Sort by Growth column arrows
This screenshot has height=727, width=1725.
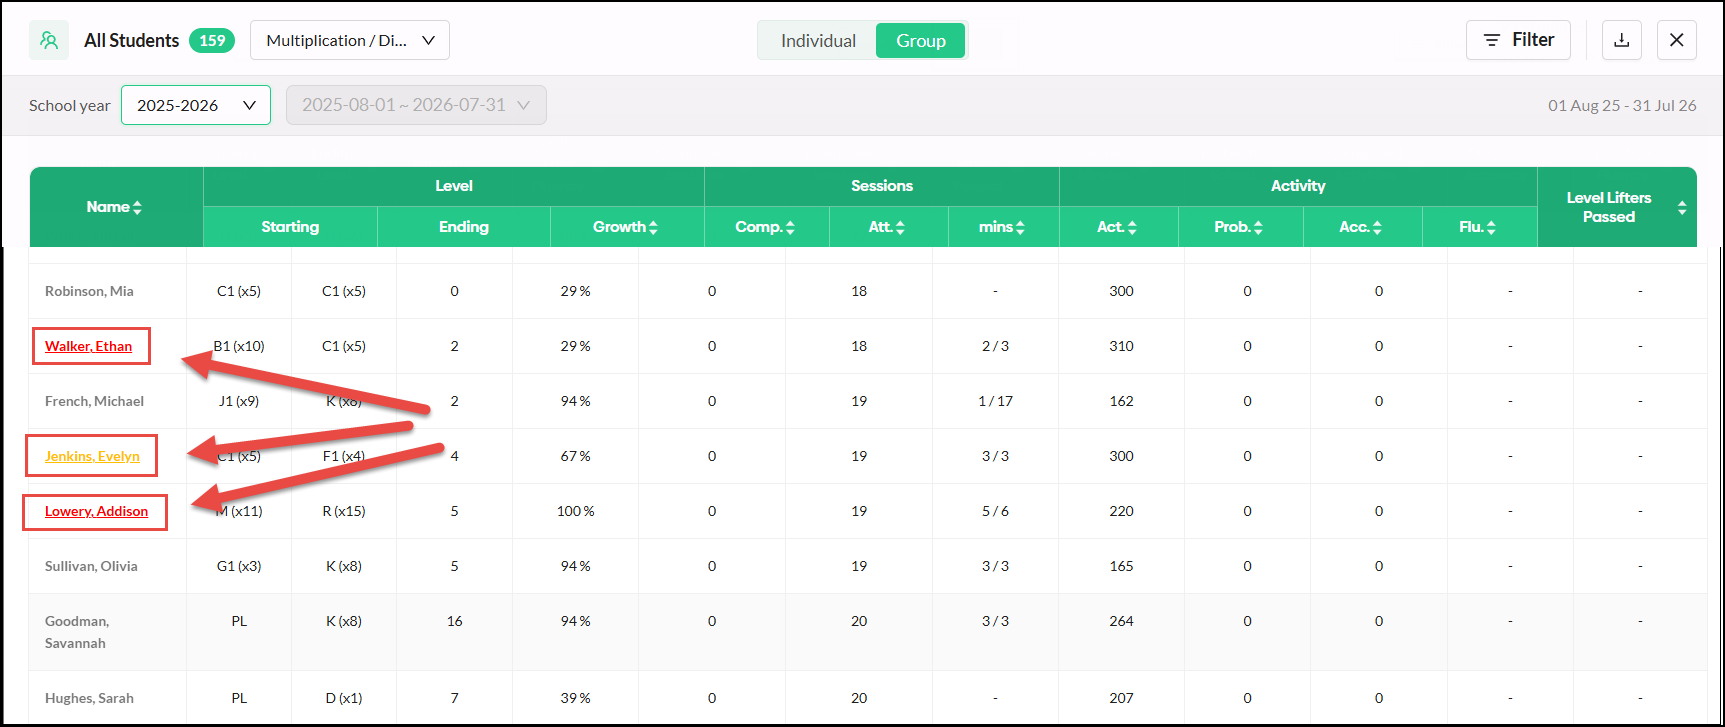coord(653,227)
